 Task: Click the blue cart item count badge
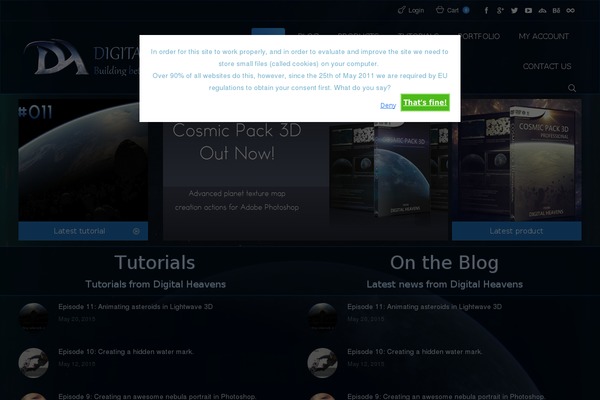point(466,10)
